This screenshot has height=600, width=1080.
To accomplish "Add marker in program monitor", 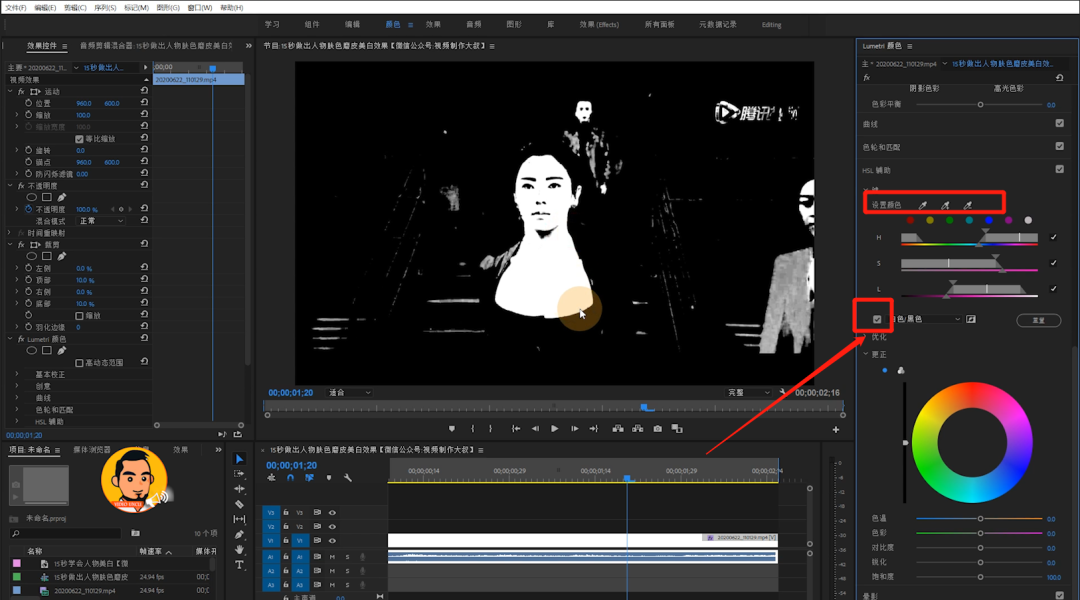I will click(452, 428).
